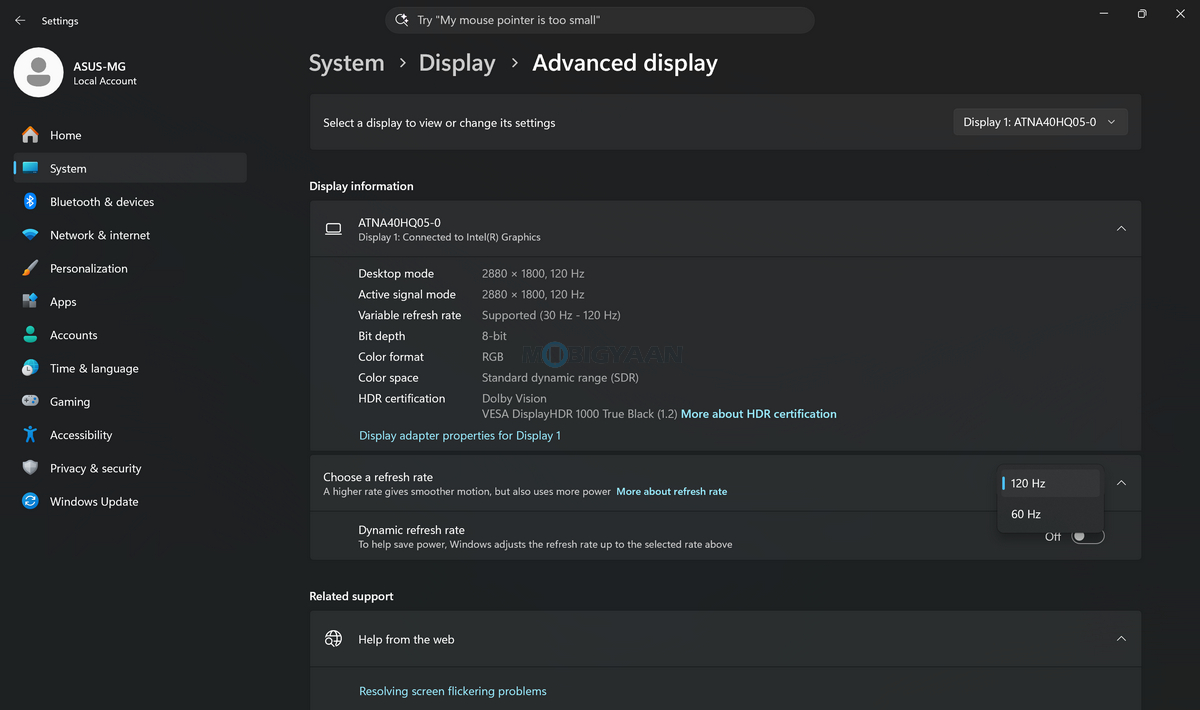Open Display adapter properties for Display 1
This screenshot has height=710, width=1200.
460,436
